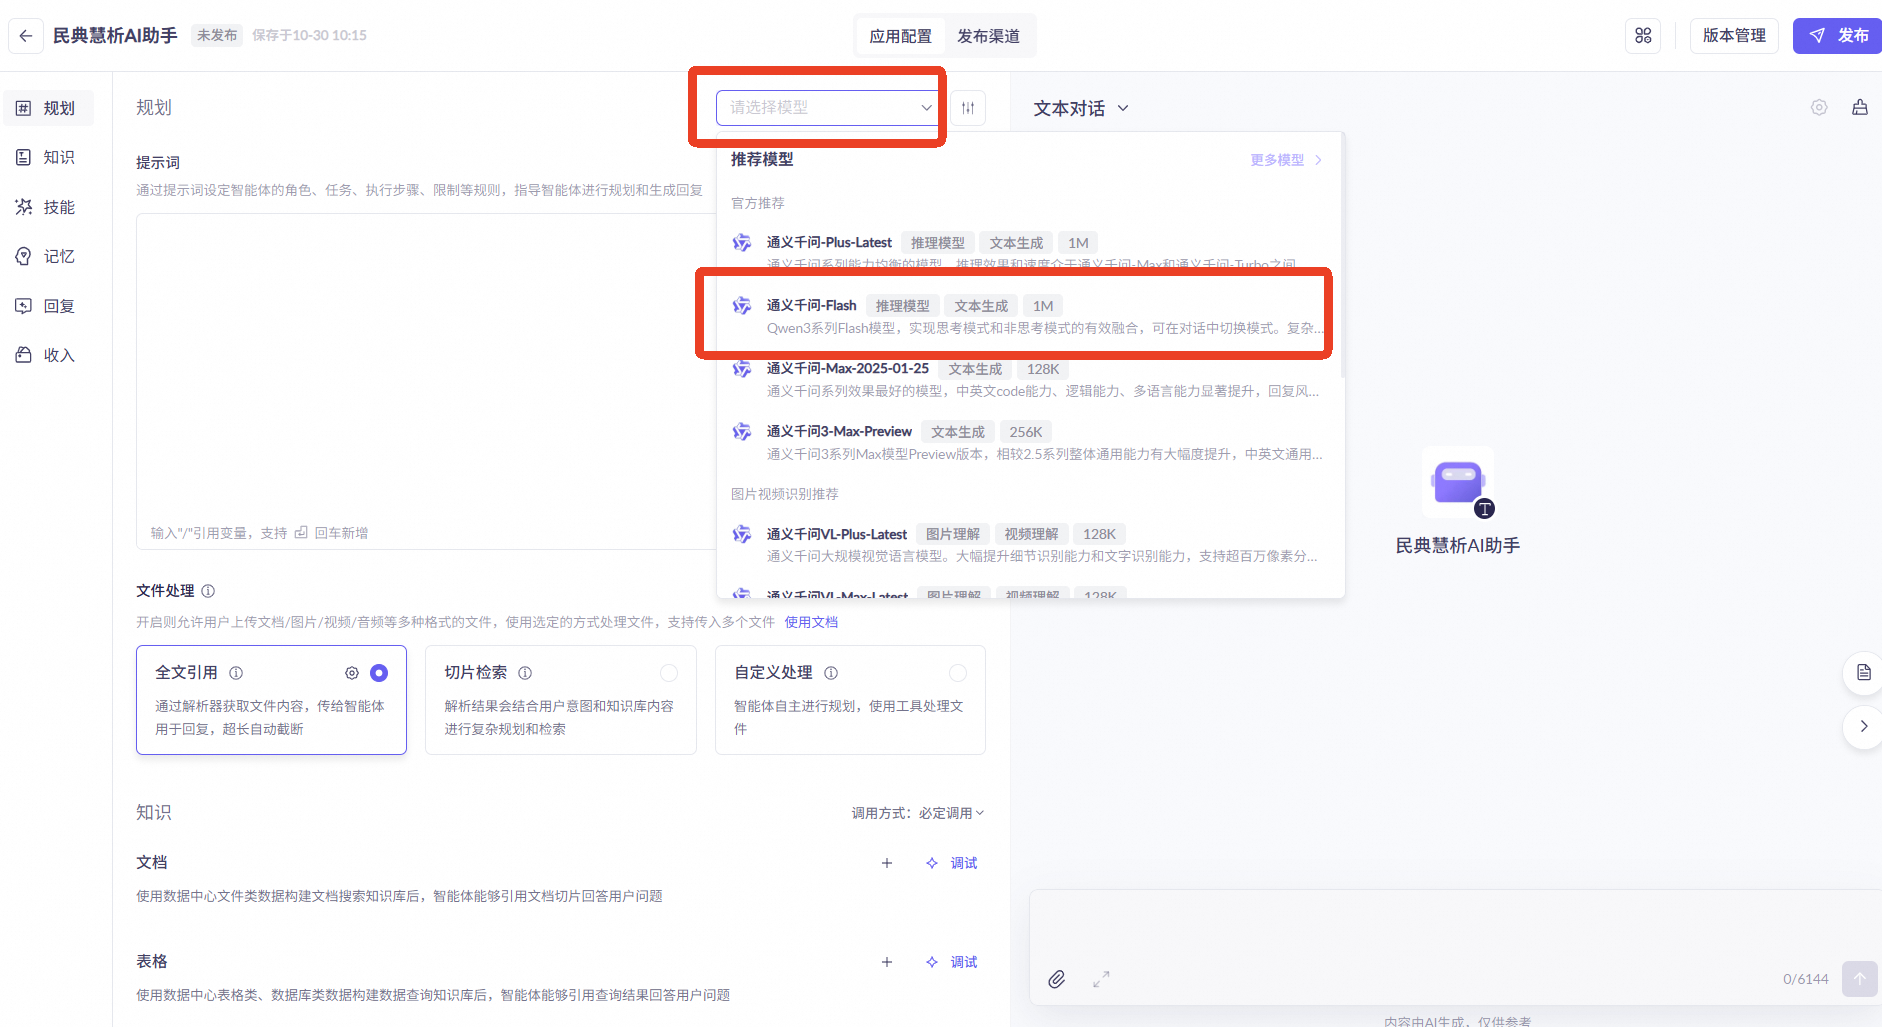Click 调试 for the 文档 section

[x=952, y=863]
